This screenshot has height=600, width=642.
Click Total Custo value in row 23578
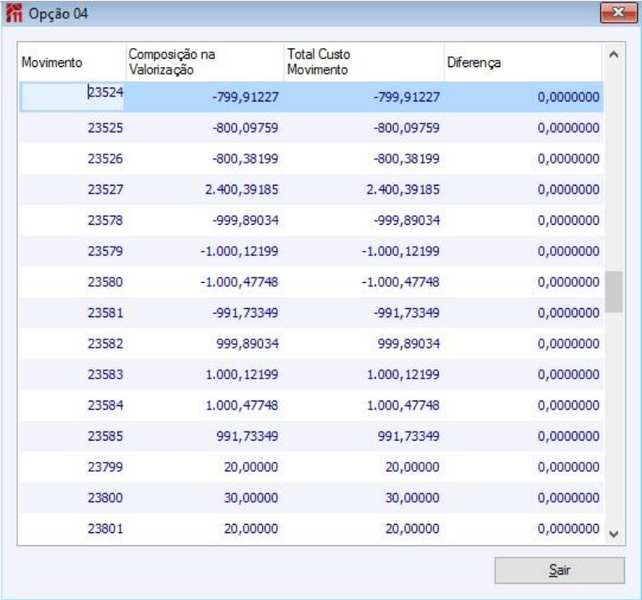[x=407, y=220]
